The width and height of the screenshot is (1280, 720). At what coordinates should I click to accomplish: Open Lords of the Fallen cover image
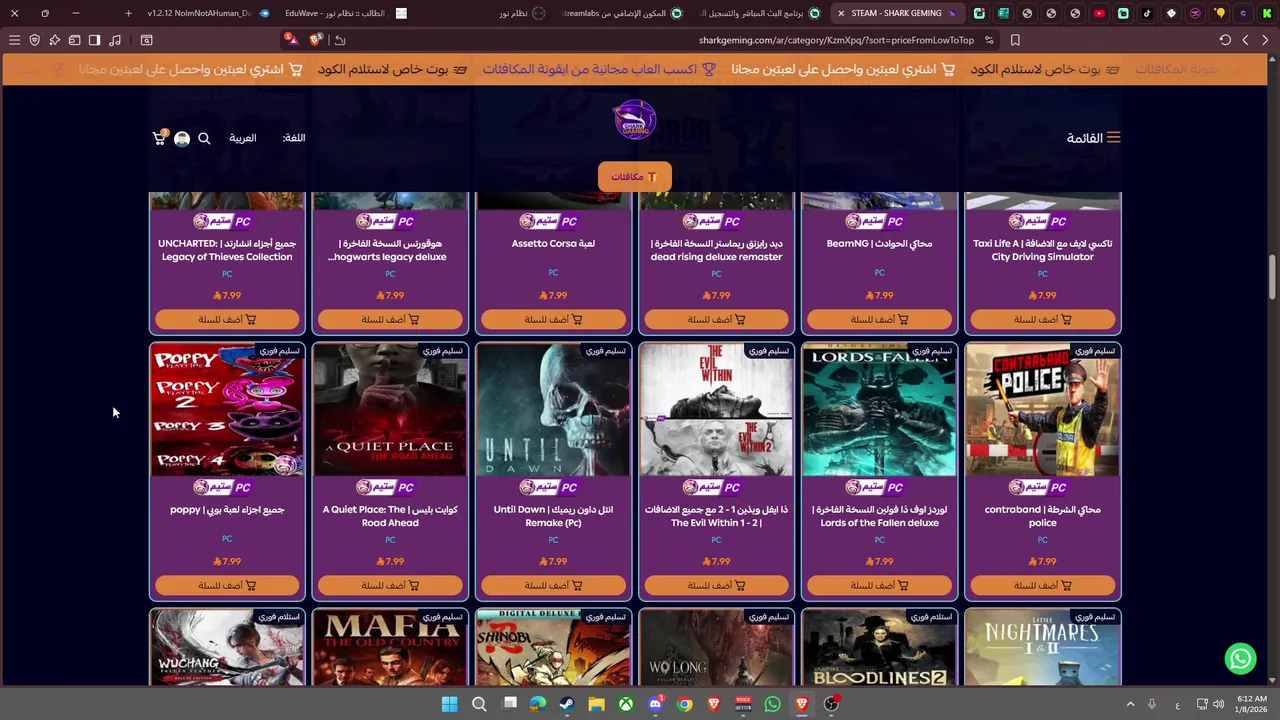click(x=879, y=410)
